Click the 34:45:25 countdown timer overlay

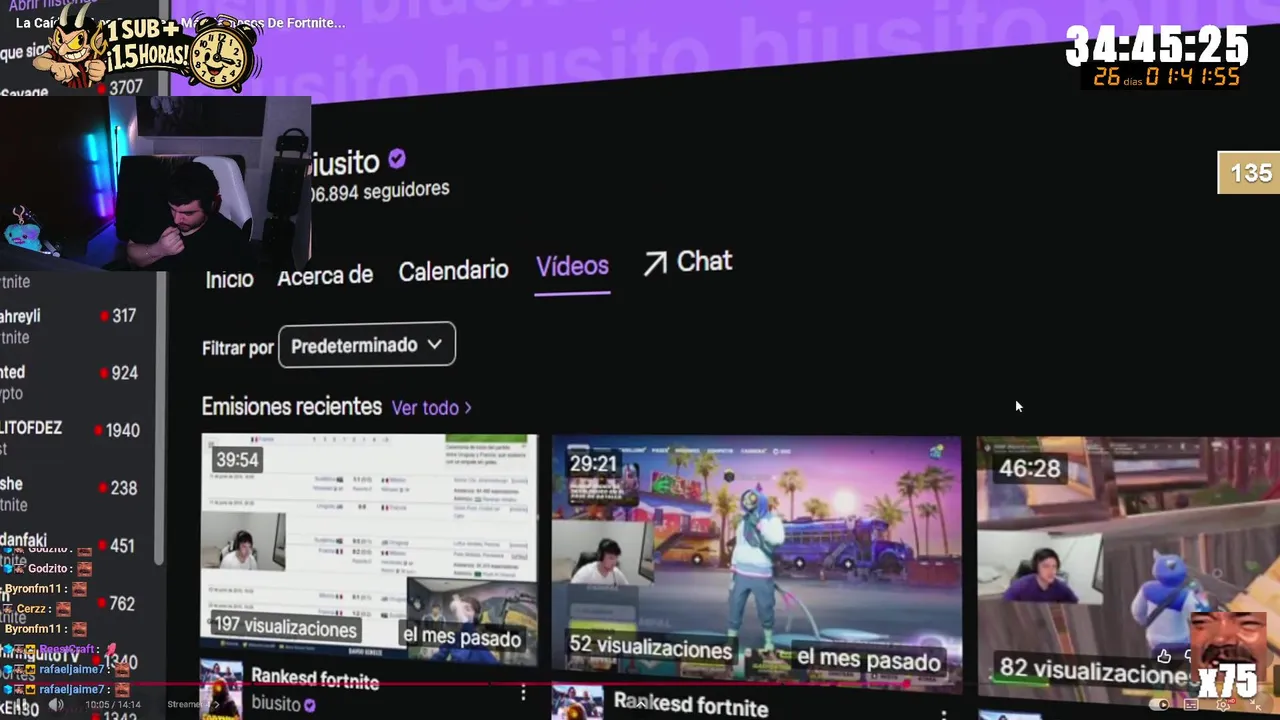coord(1157,46)
